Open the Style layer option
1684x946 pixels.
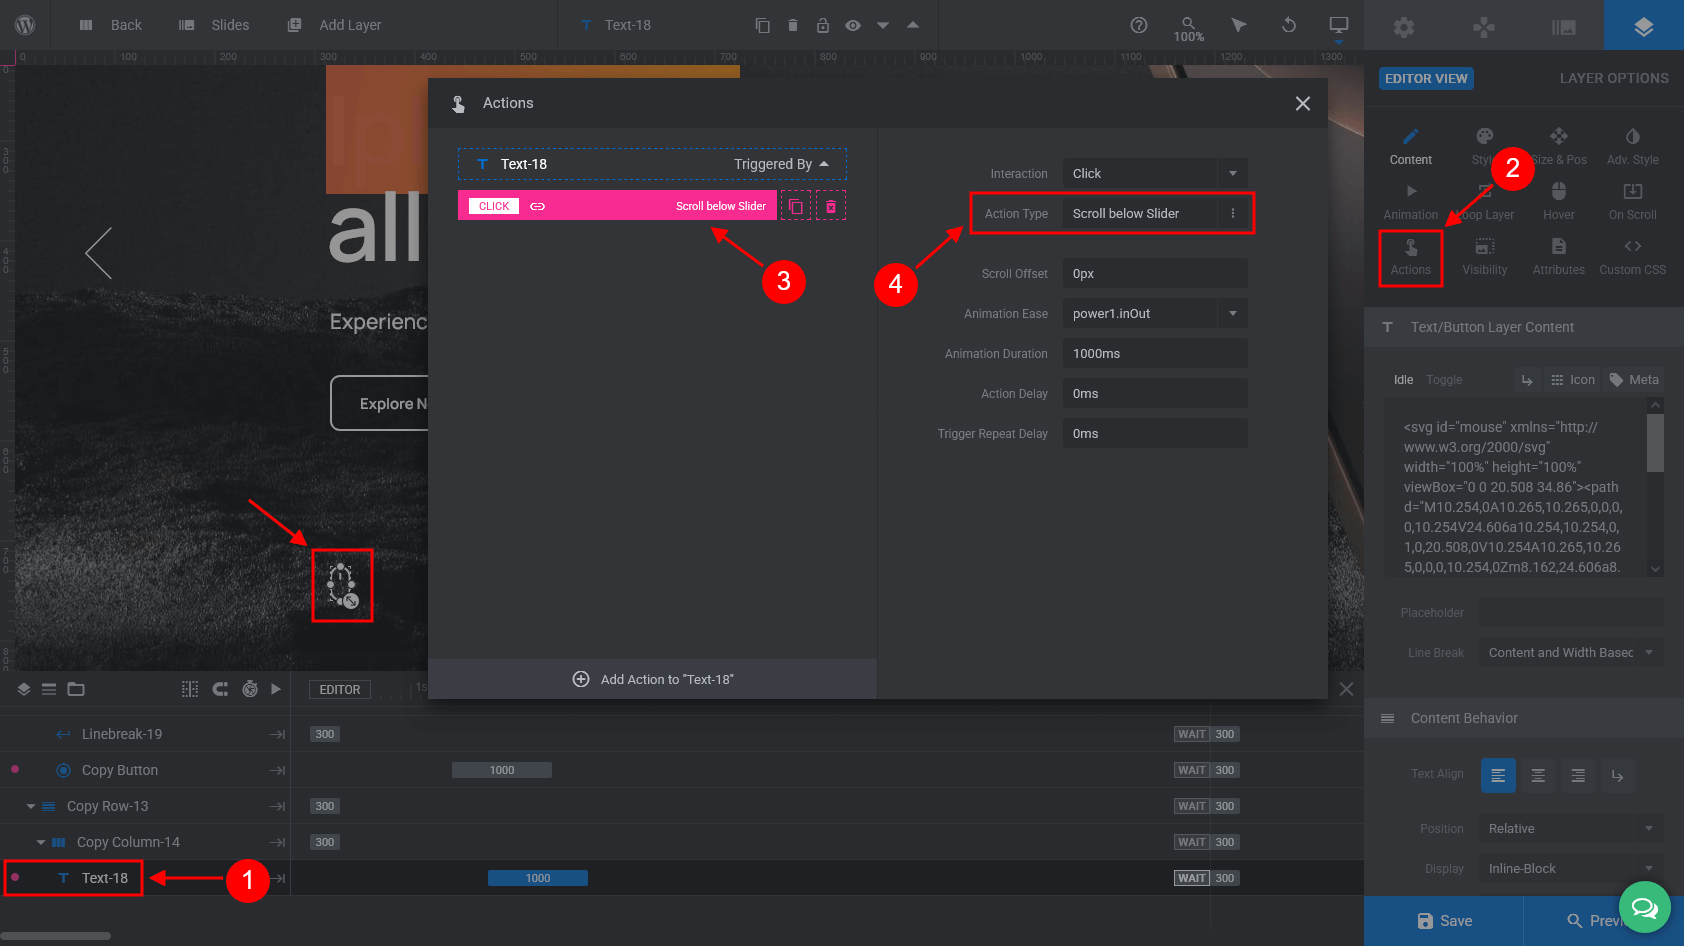(1485, 146)
